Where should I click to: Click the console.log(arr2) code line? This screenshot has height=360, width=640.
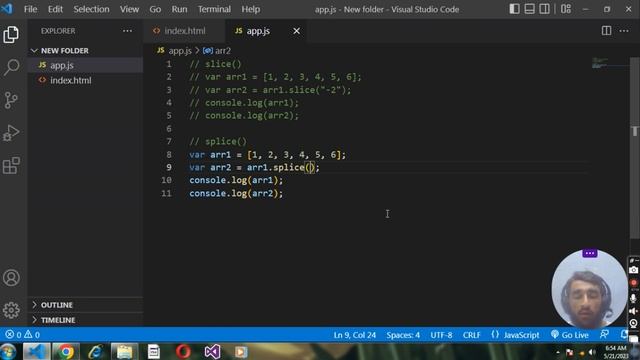coord(236,193)
